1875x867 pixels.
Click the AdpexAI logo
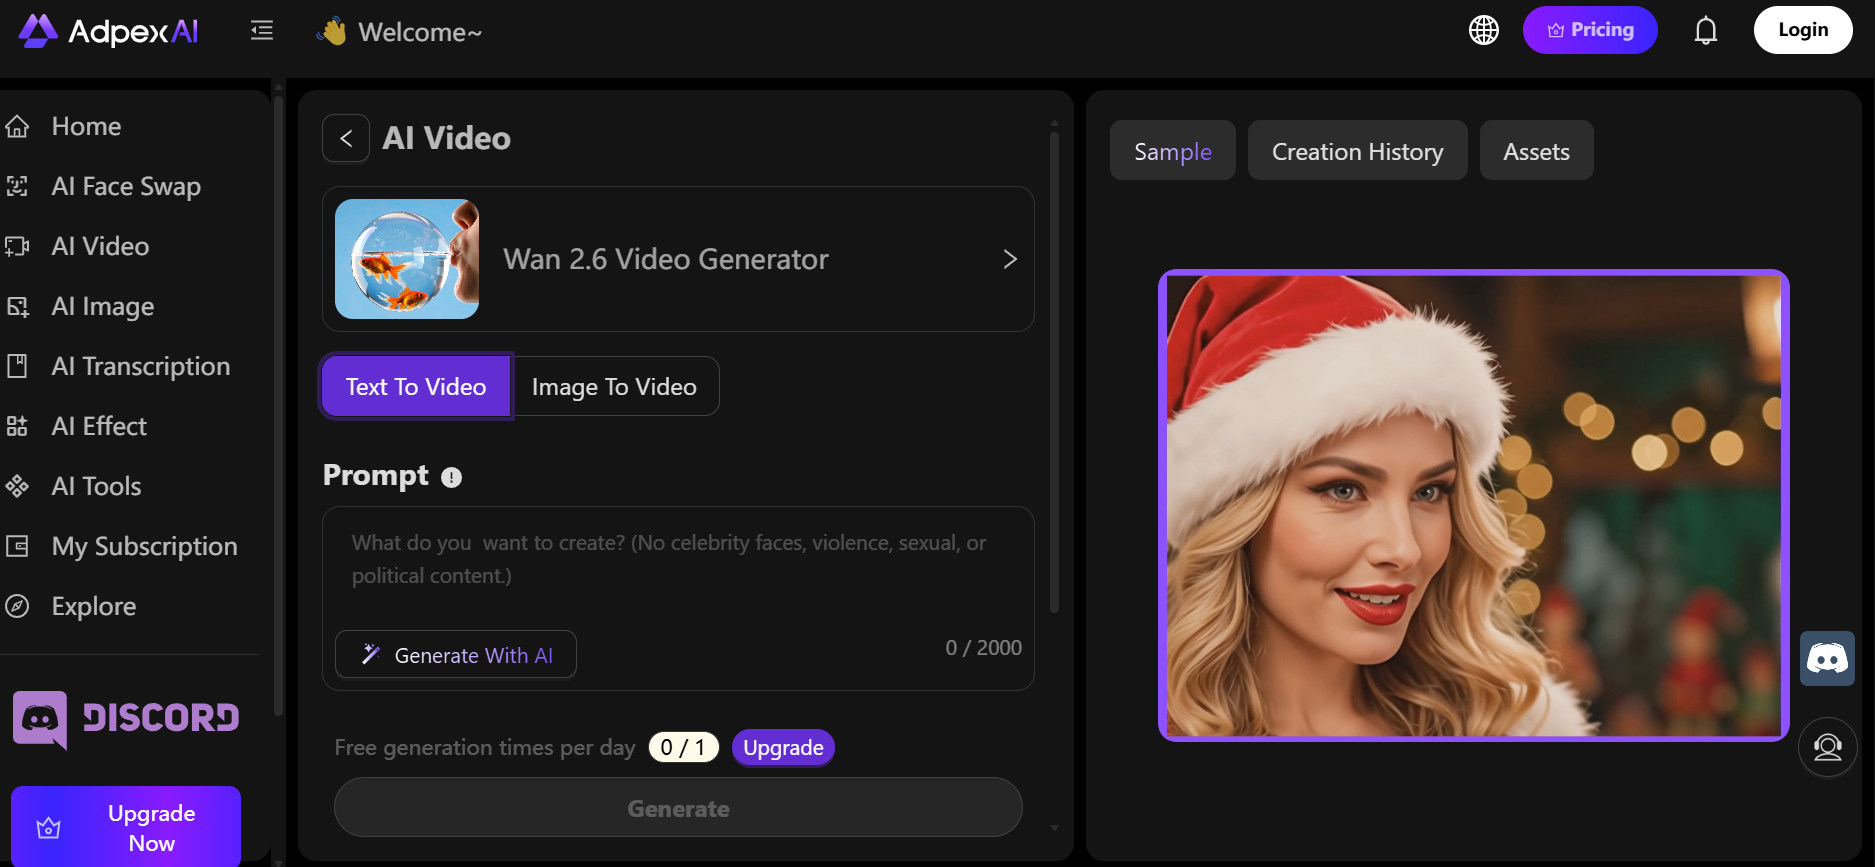(x=108, y=31)
